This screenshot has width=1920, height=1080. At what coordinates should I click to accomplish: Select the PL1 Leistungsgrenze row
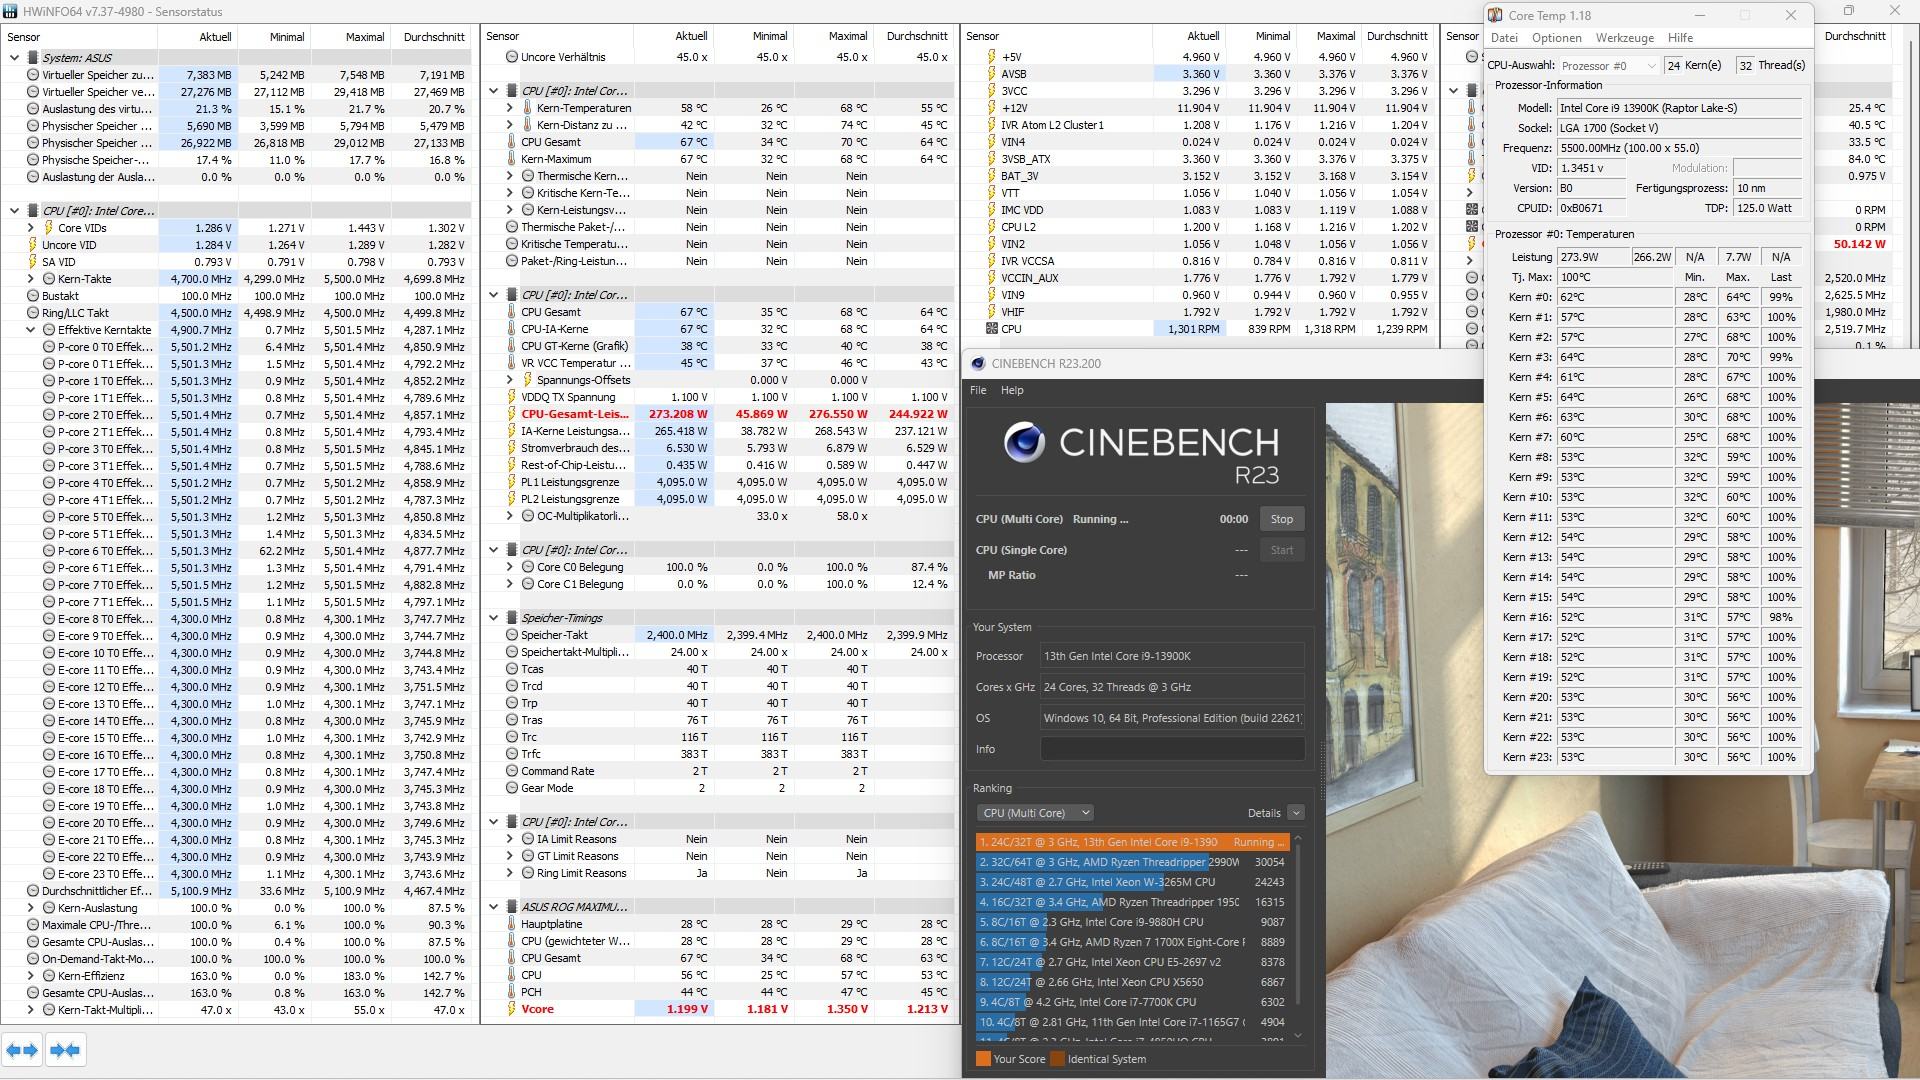point(717,482)
